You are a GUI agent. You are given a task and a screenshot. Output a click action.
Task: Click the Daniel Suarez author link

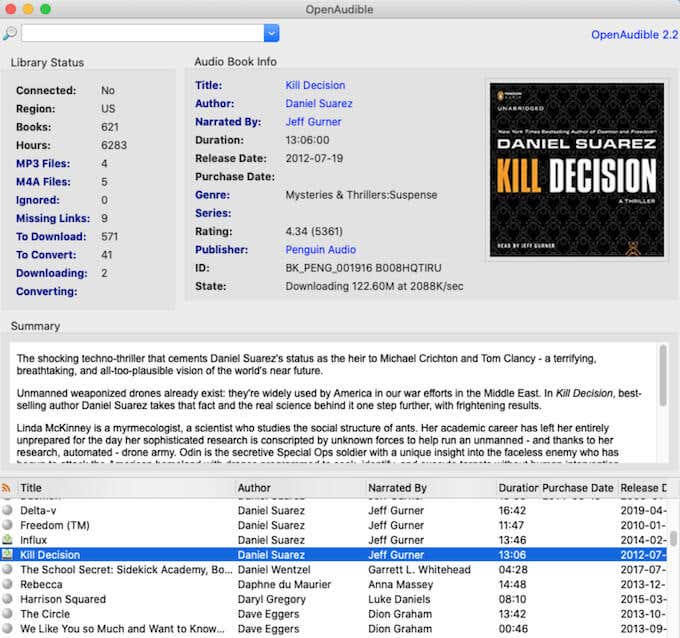[319, 104]
